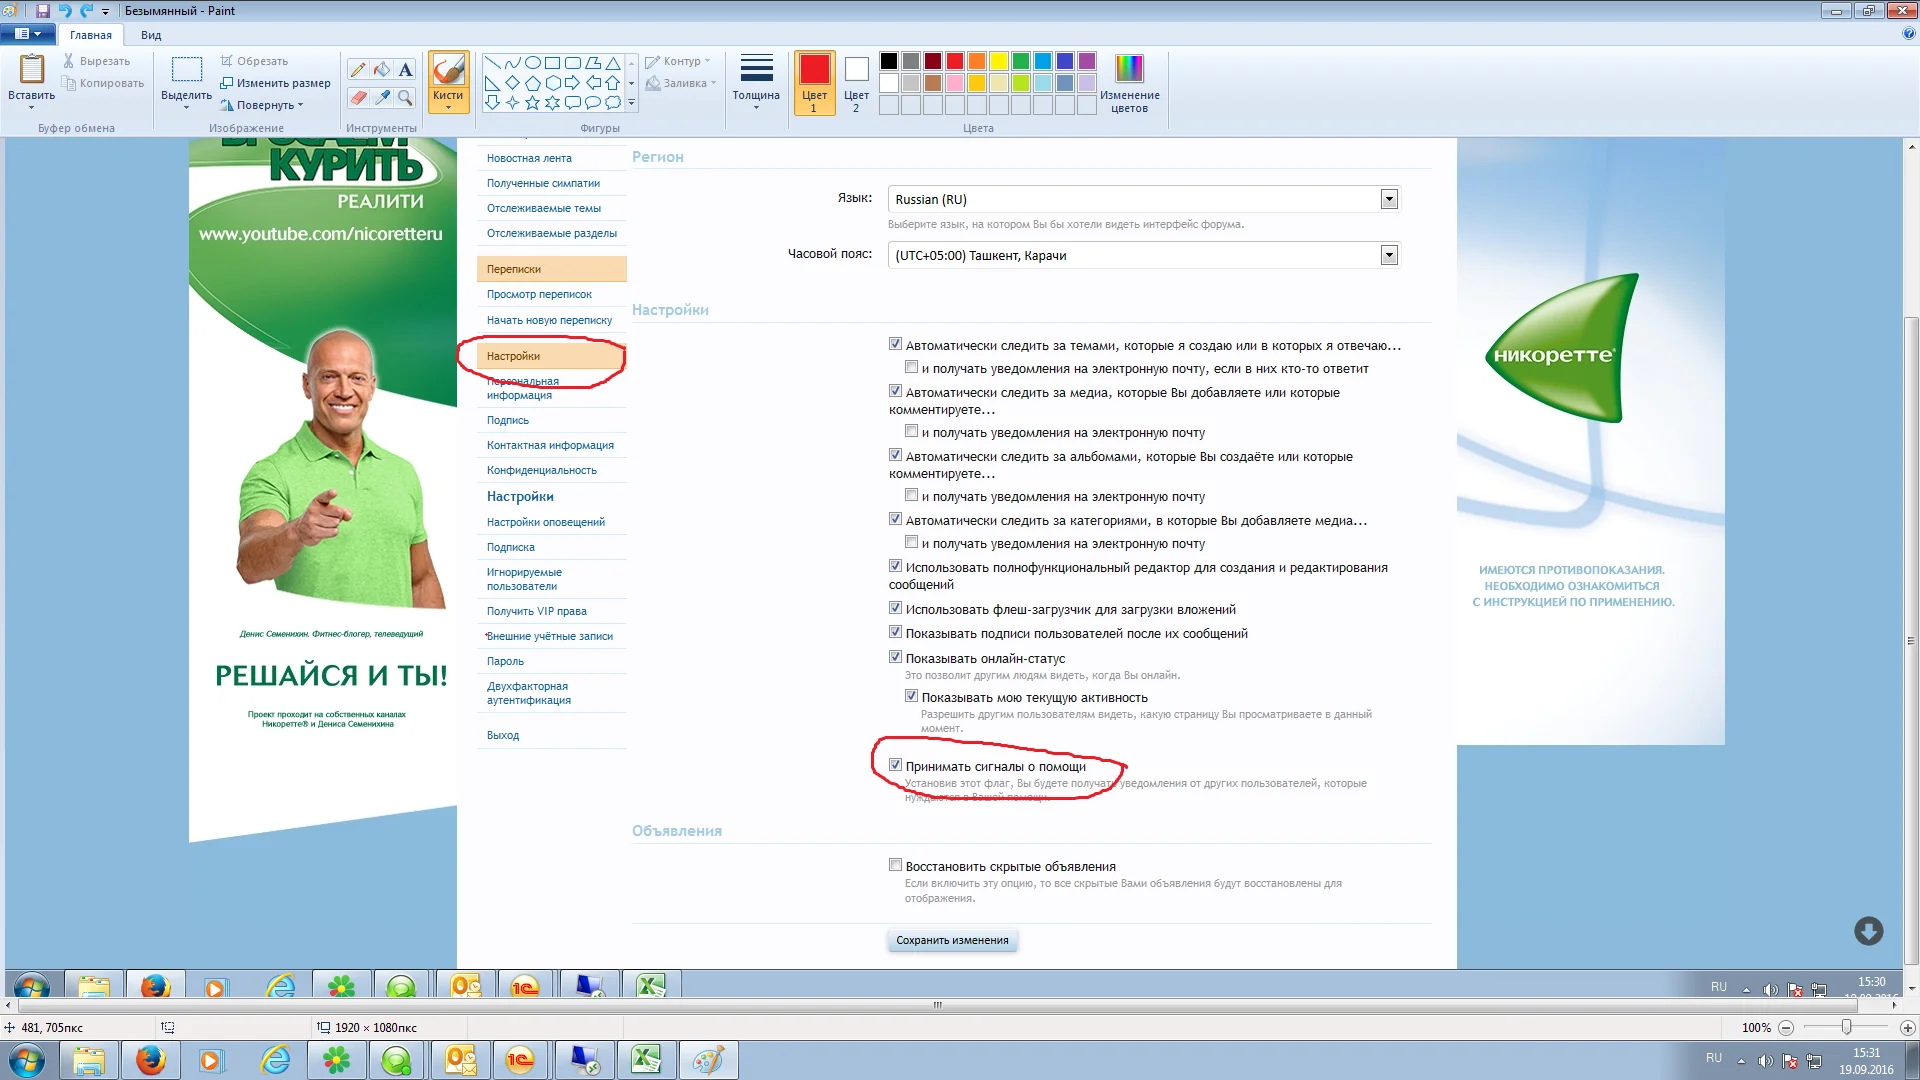Select the Pencil tool
Viewport: 1920px width, 1080px height.
coord(358,69)
